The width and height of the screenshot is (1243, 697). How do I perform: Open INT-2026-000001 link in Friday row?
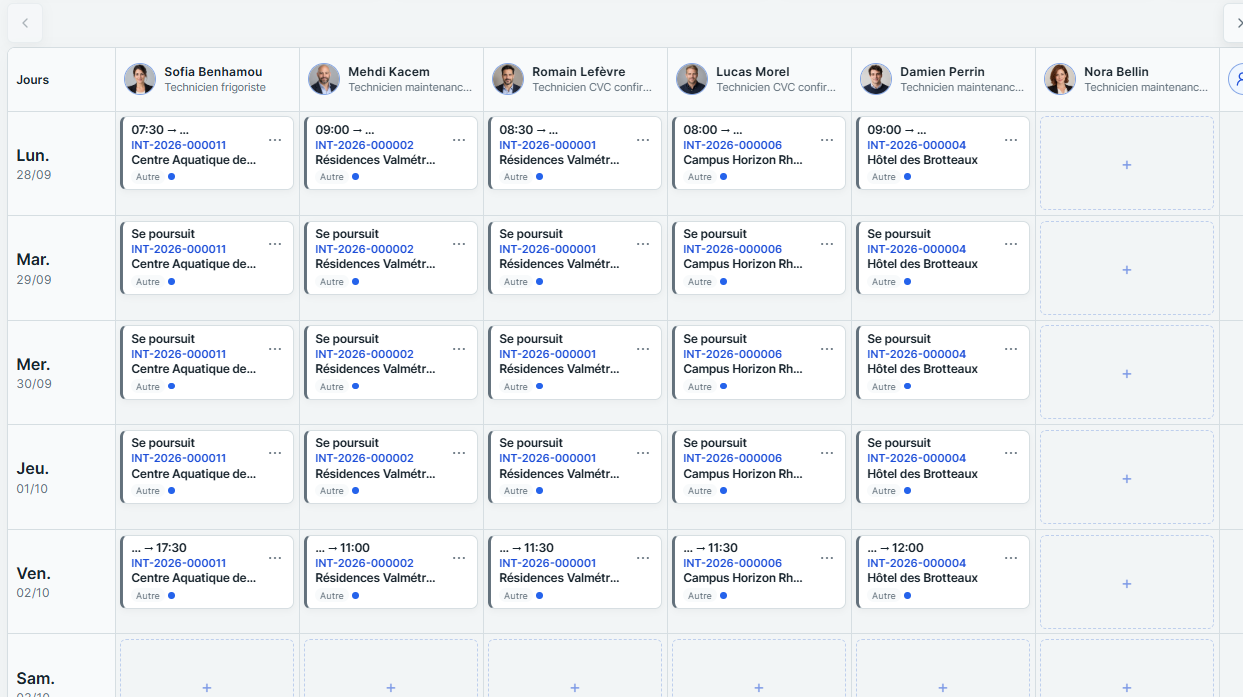[x=548, y=563]
